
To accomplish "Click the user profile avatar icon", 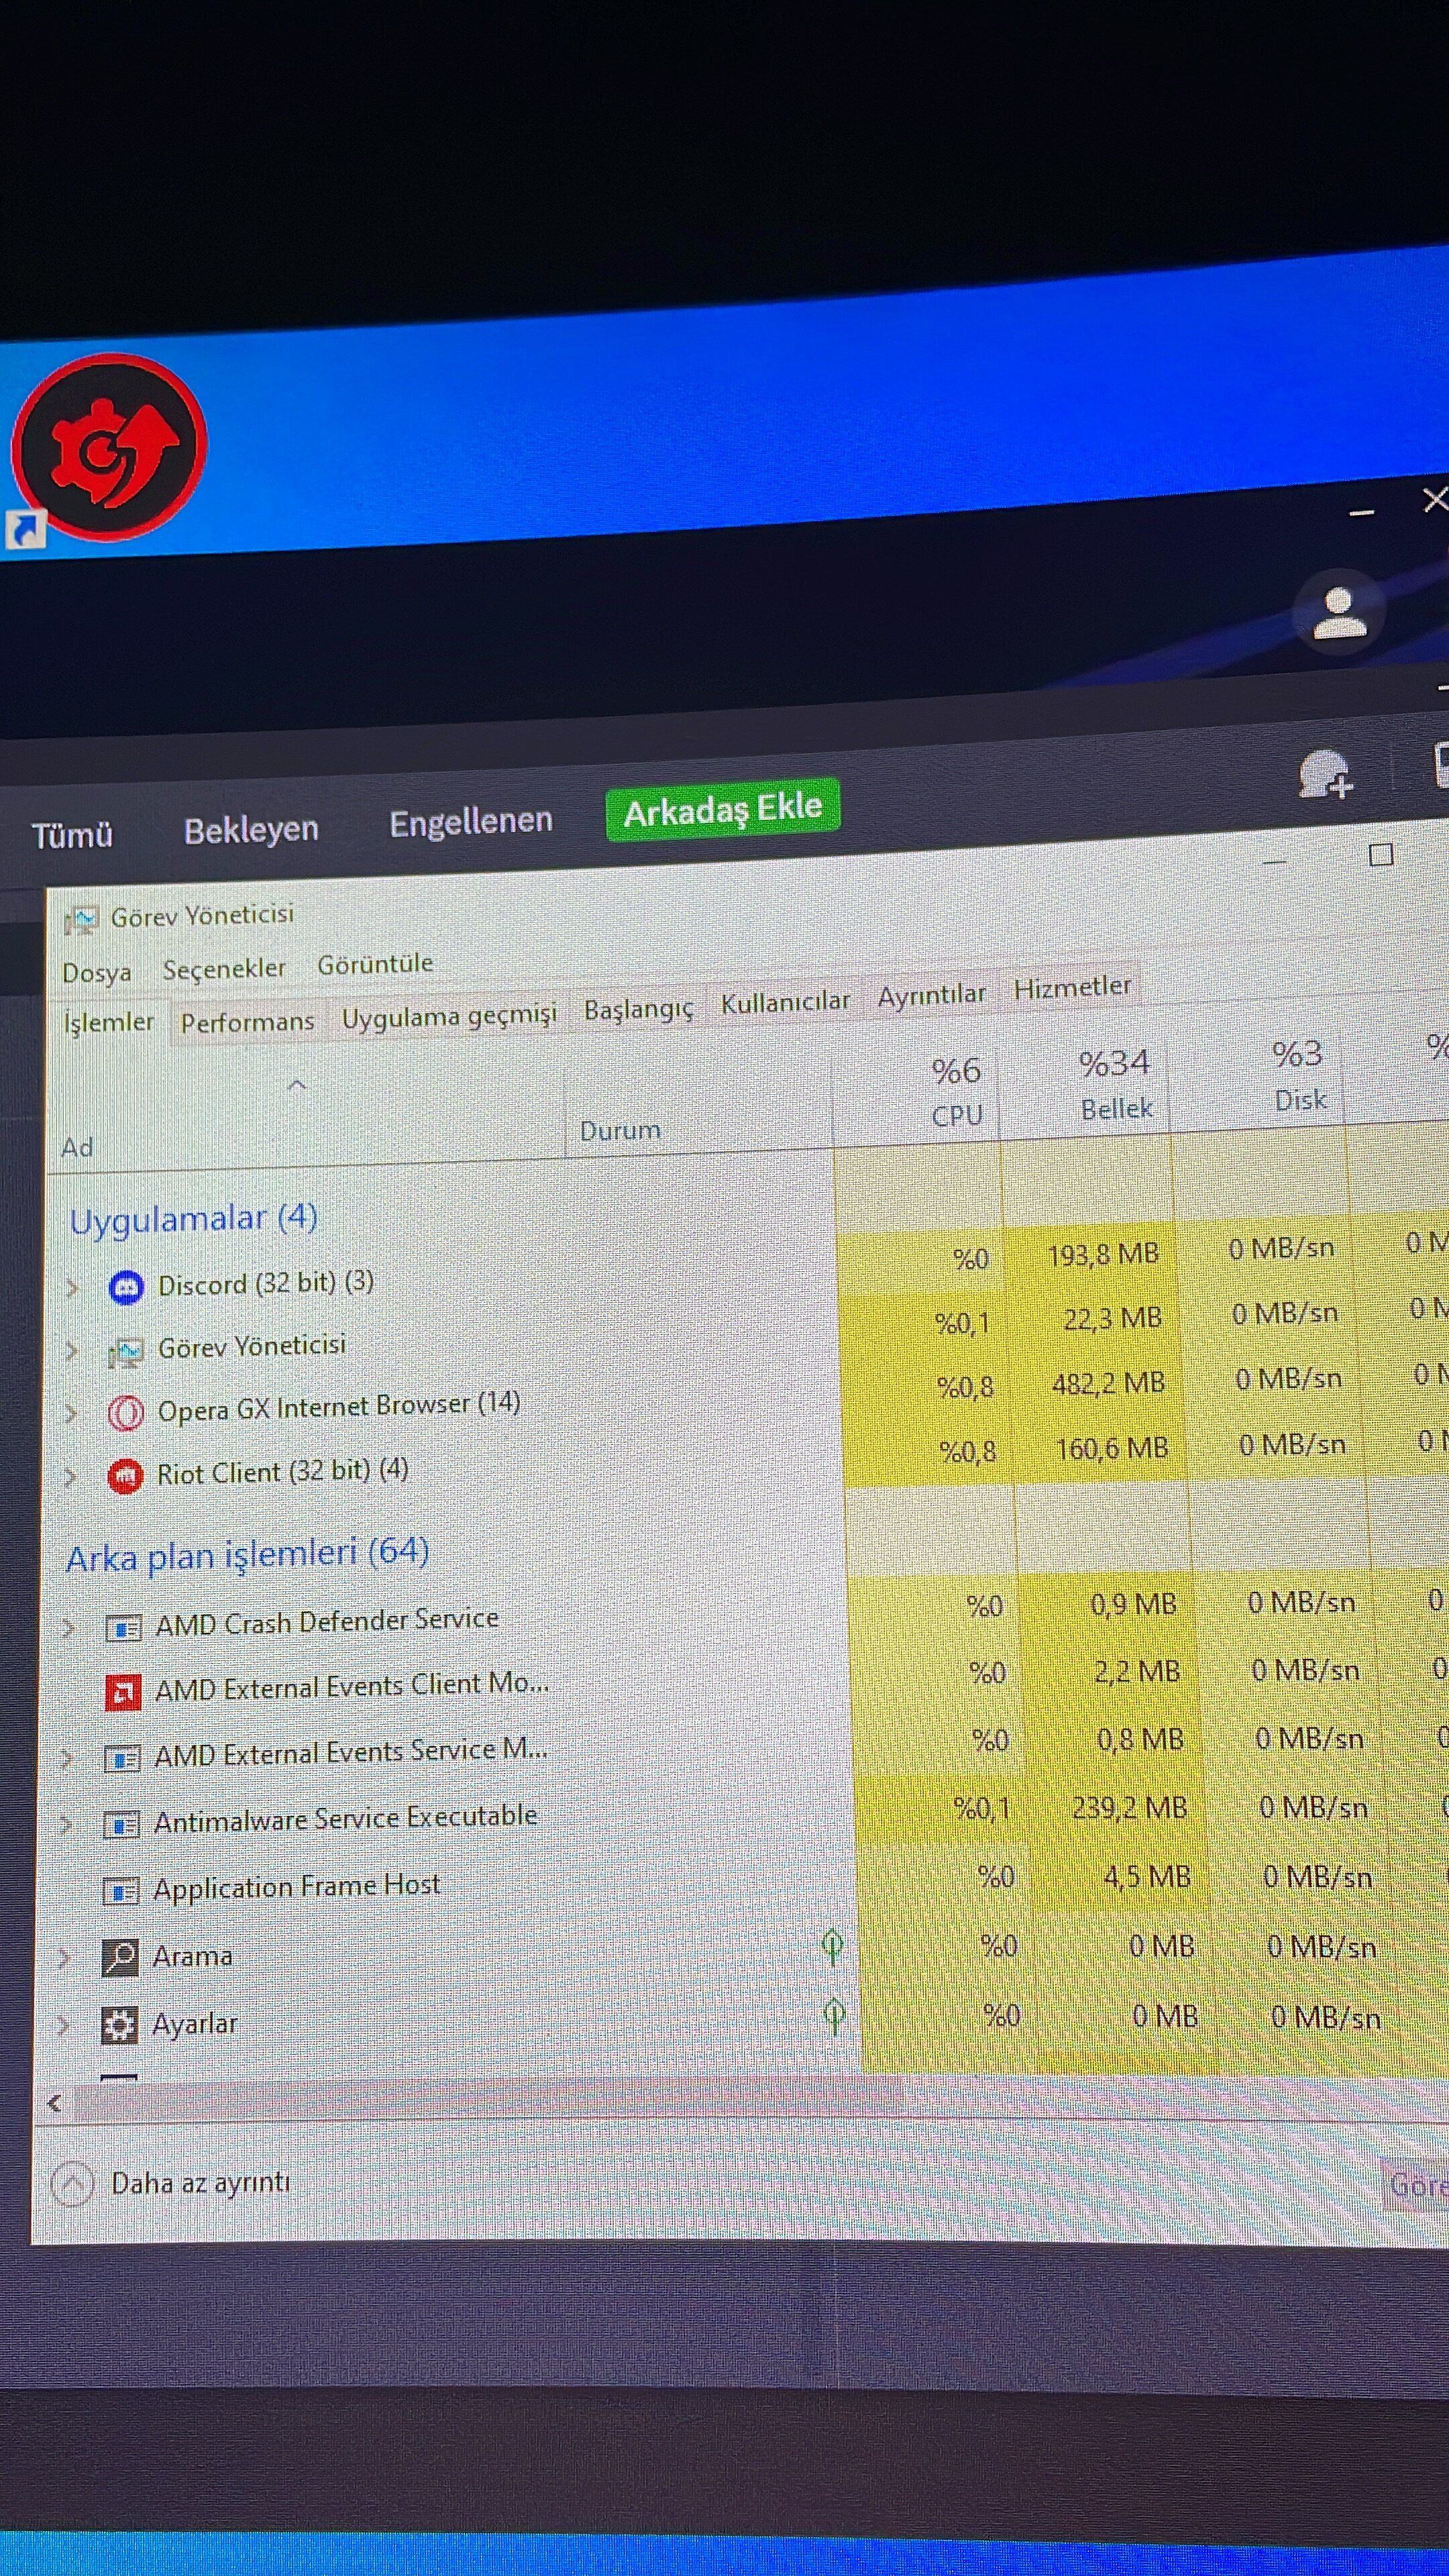I will [x=1339, y=612].
